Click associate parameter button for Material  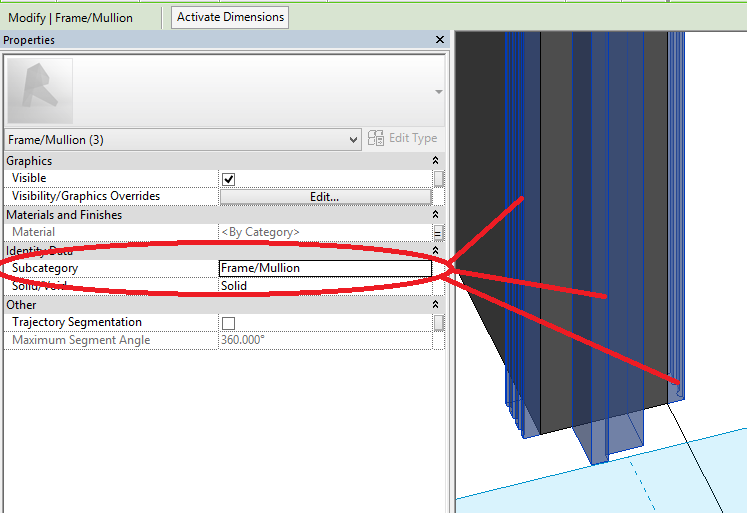coord(438,232)
